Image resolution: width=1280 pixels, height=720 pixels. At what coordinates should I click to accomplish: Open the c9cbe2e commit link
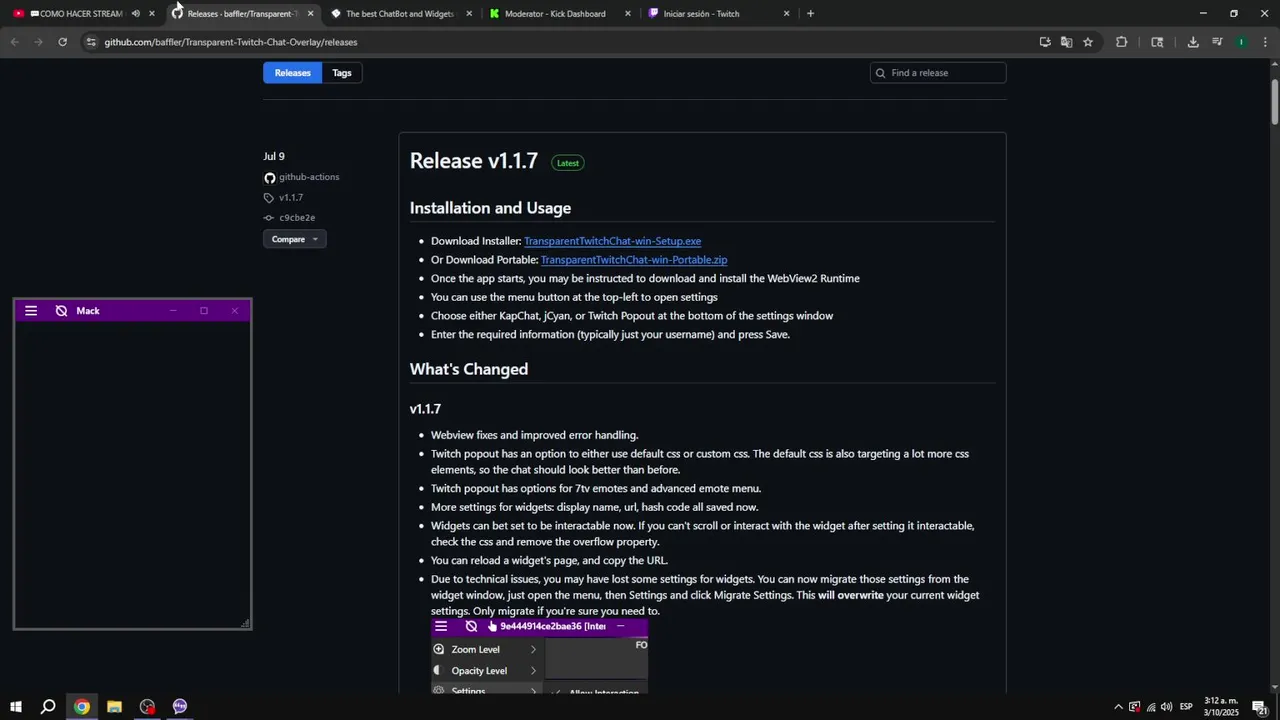(297, 218)
